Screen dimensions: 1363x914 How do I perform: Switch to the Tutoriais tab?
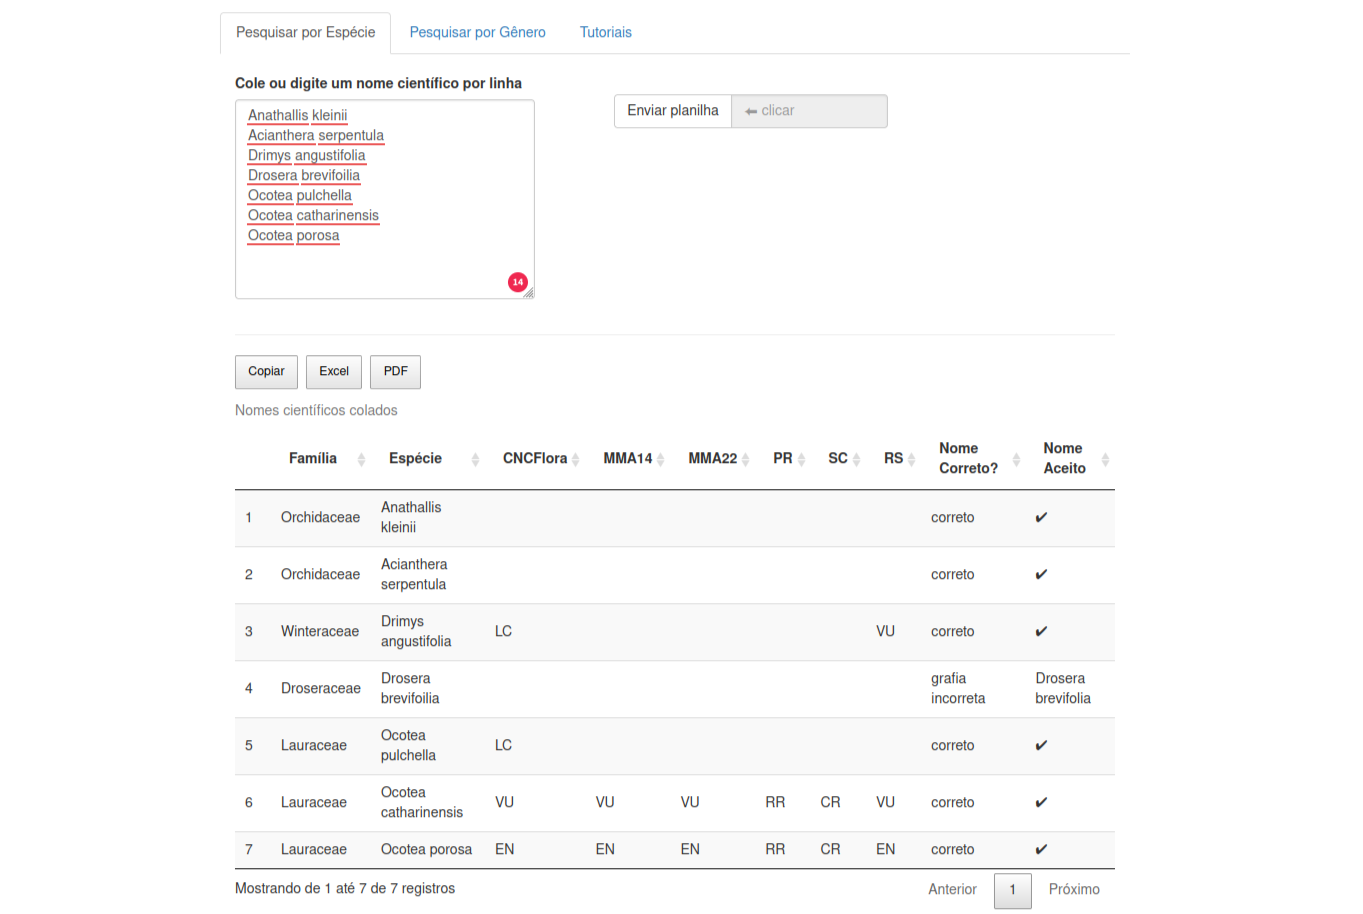605,32
